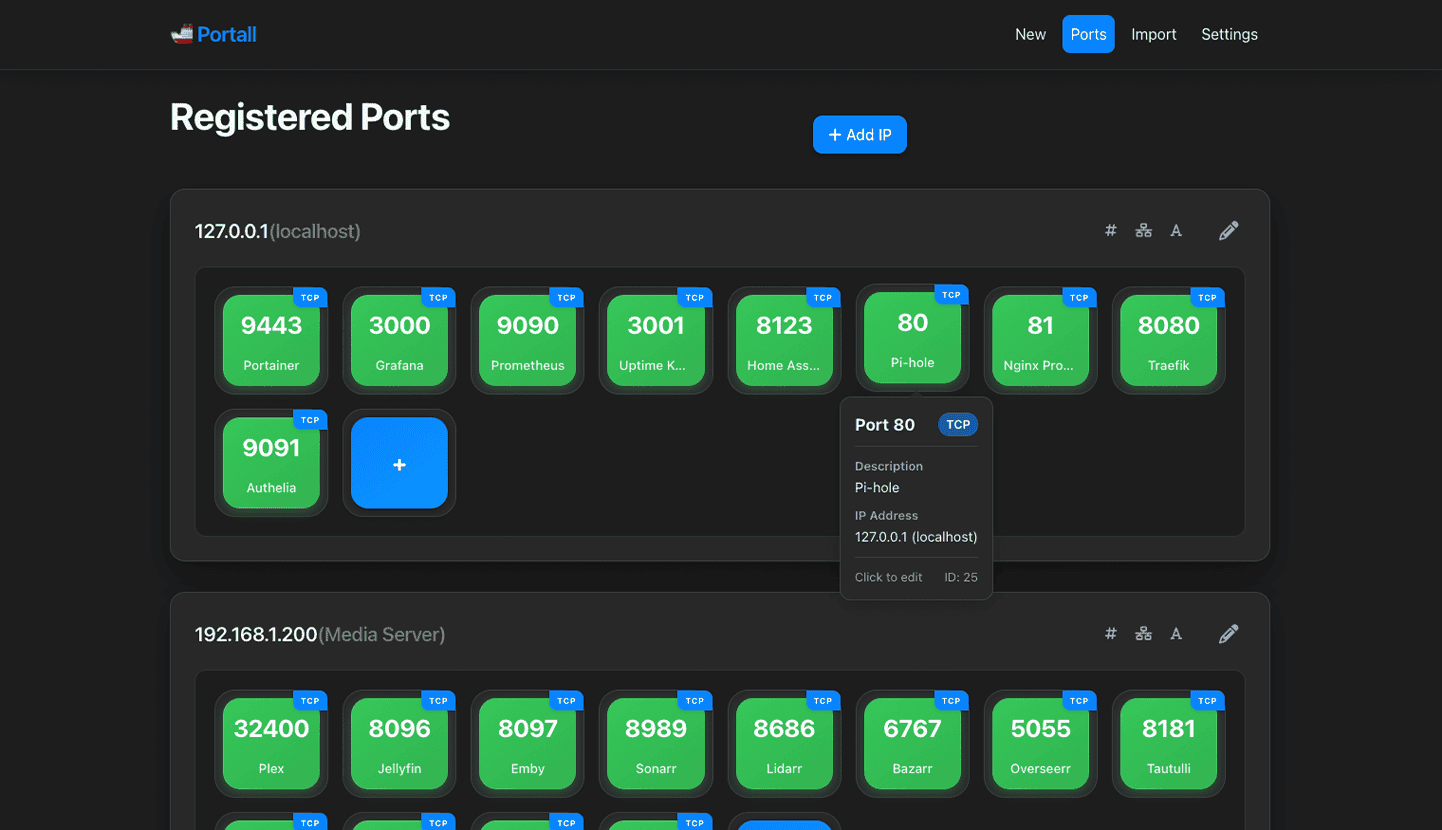1442x830 pixels.
Task: Click the TCP badge in Port 80 tooltip
Action: [x=958, y=425]
